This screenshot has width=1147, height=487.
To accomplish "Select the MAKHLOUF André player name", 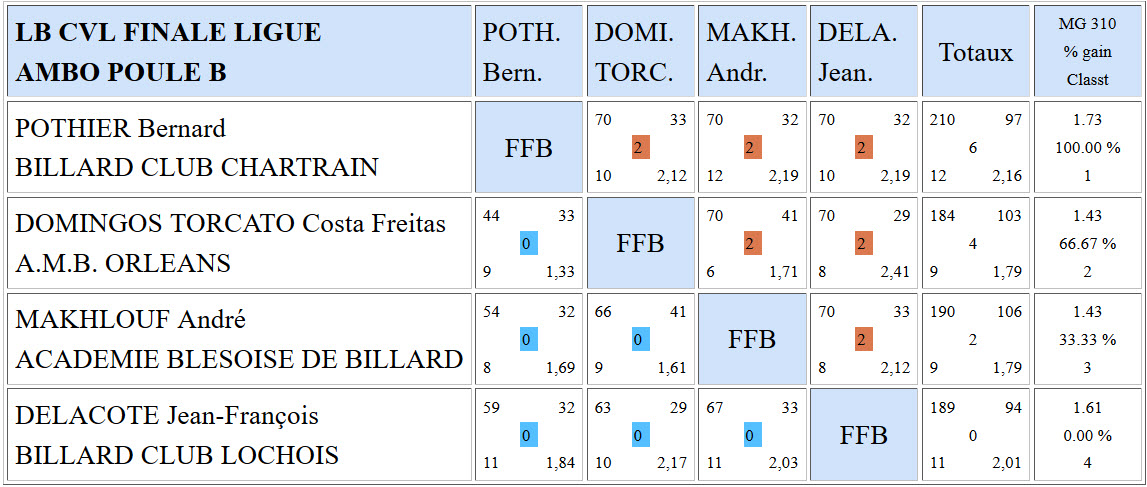I will coord(130,320).
